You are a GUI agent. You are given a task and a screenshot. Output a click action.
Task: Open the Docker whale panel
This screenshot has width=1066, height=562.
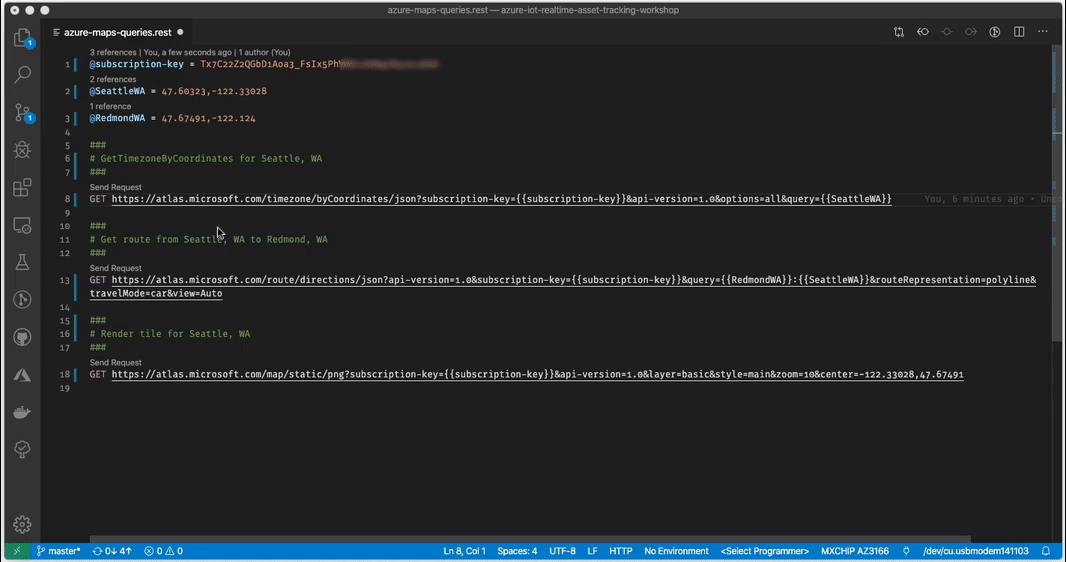pyautogui.click(x=22, y=412)
